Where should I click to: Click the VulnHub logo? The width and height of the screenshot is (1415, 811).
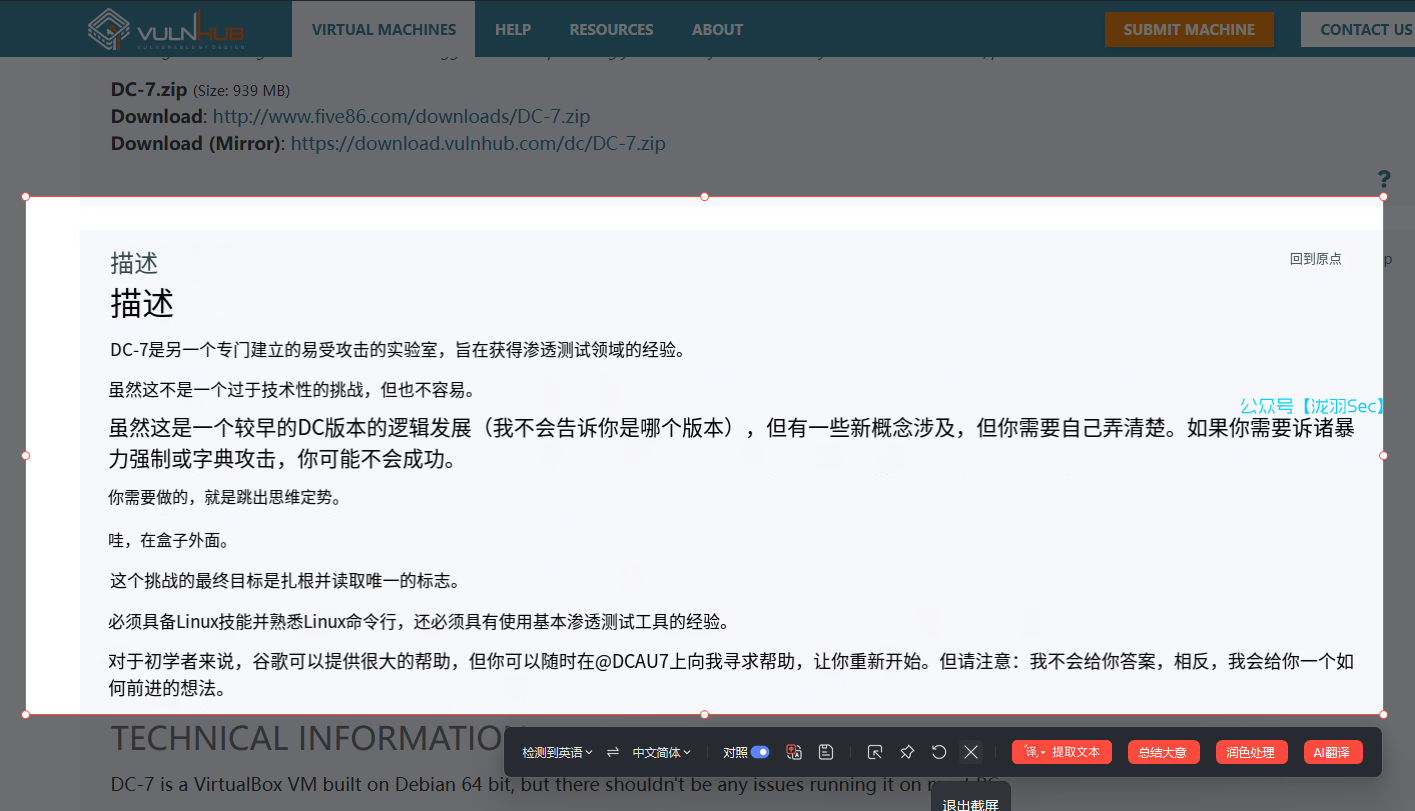[166, 29]
